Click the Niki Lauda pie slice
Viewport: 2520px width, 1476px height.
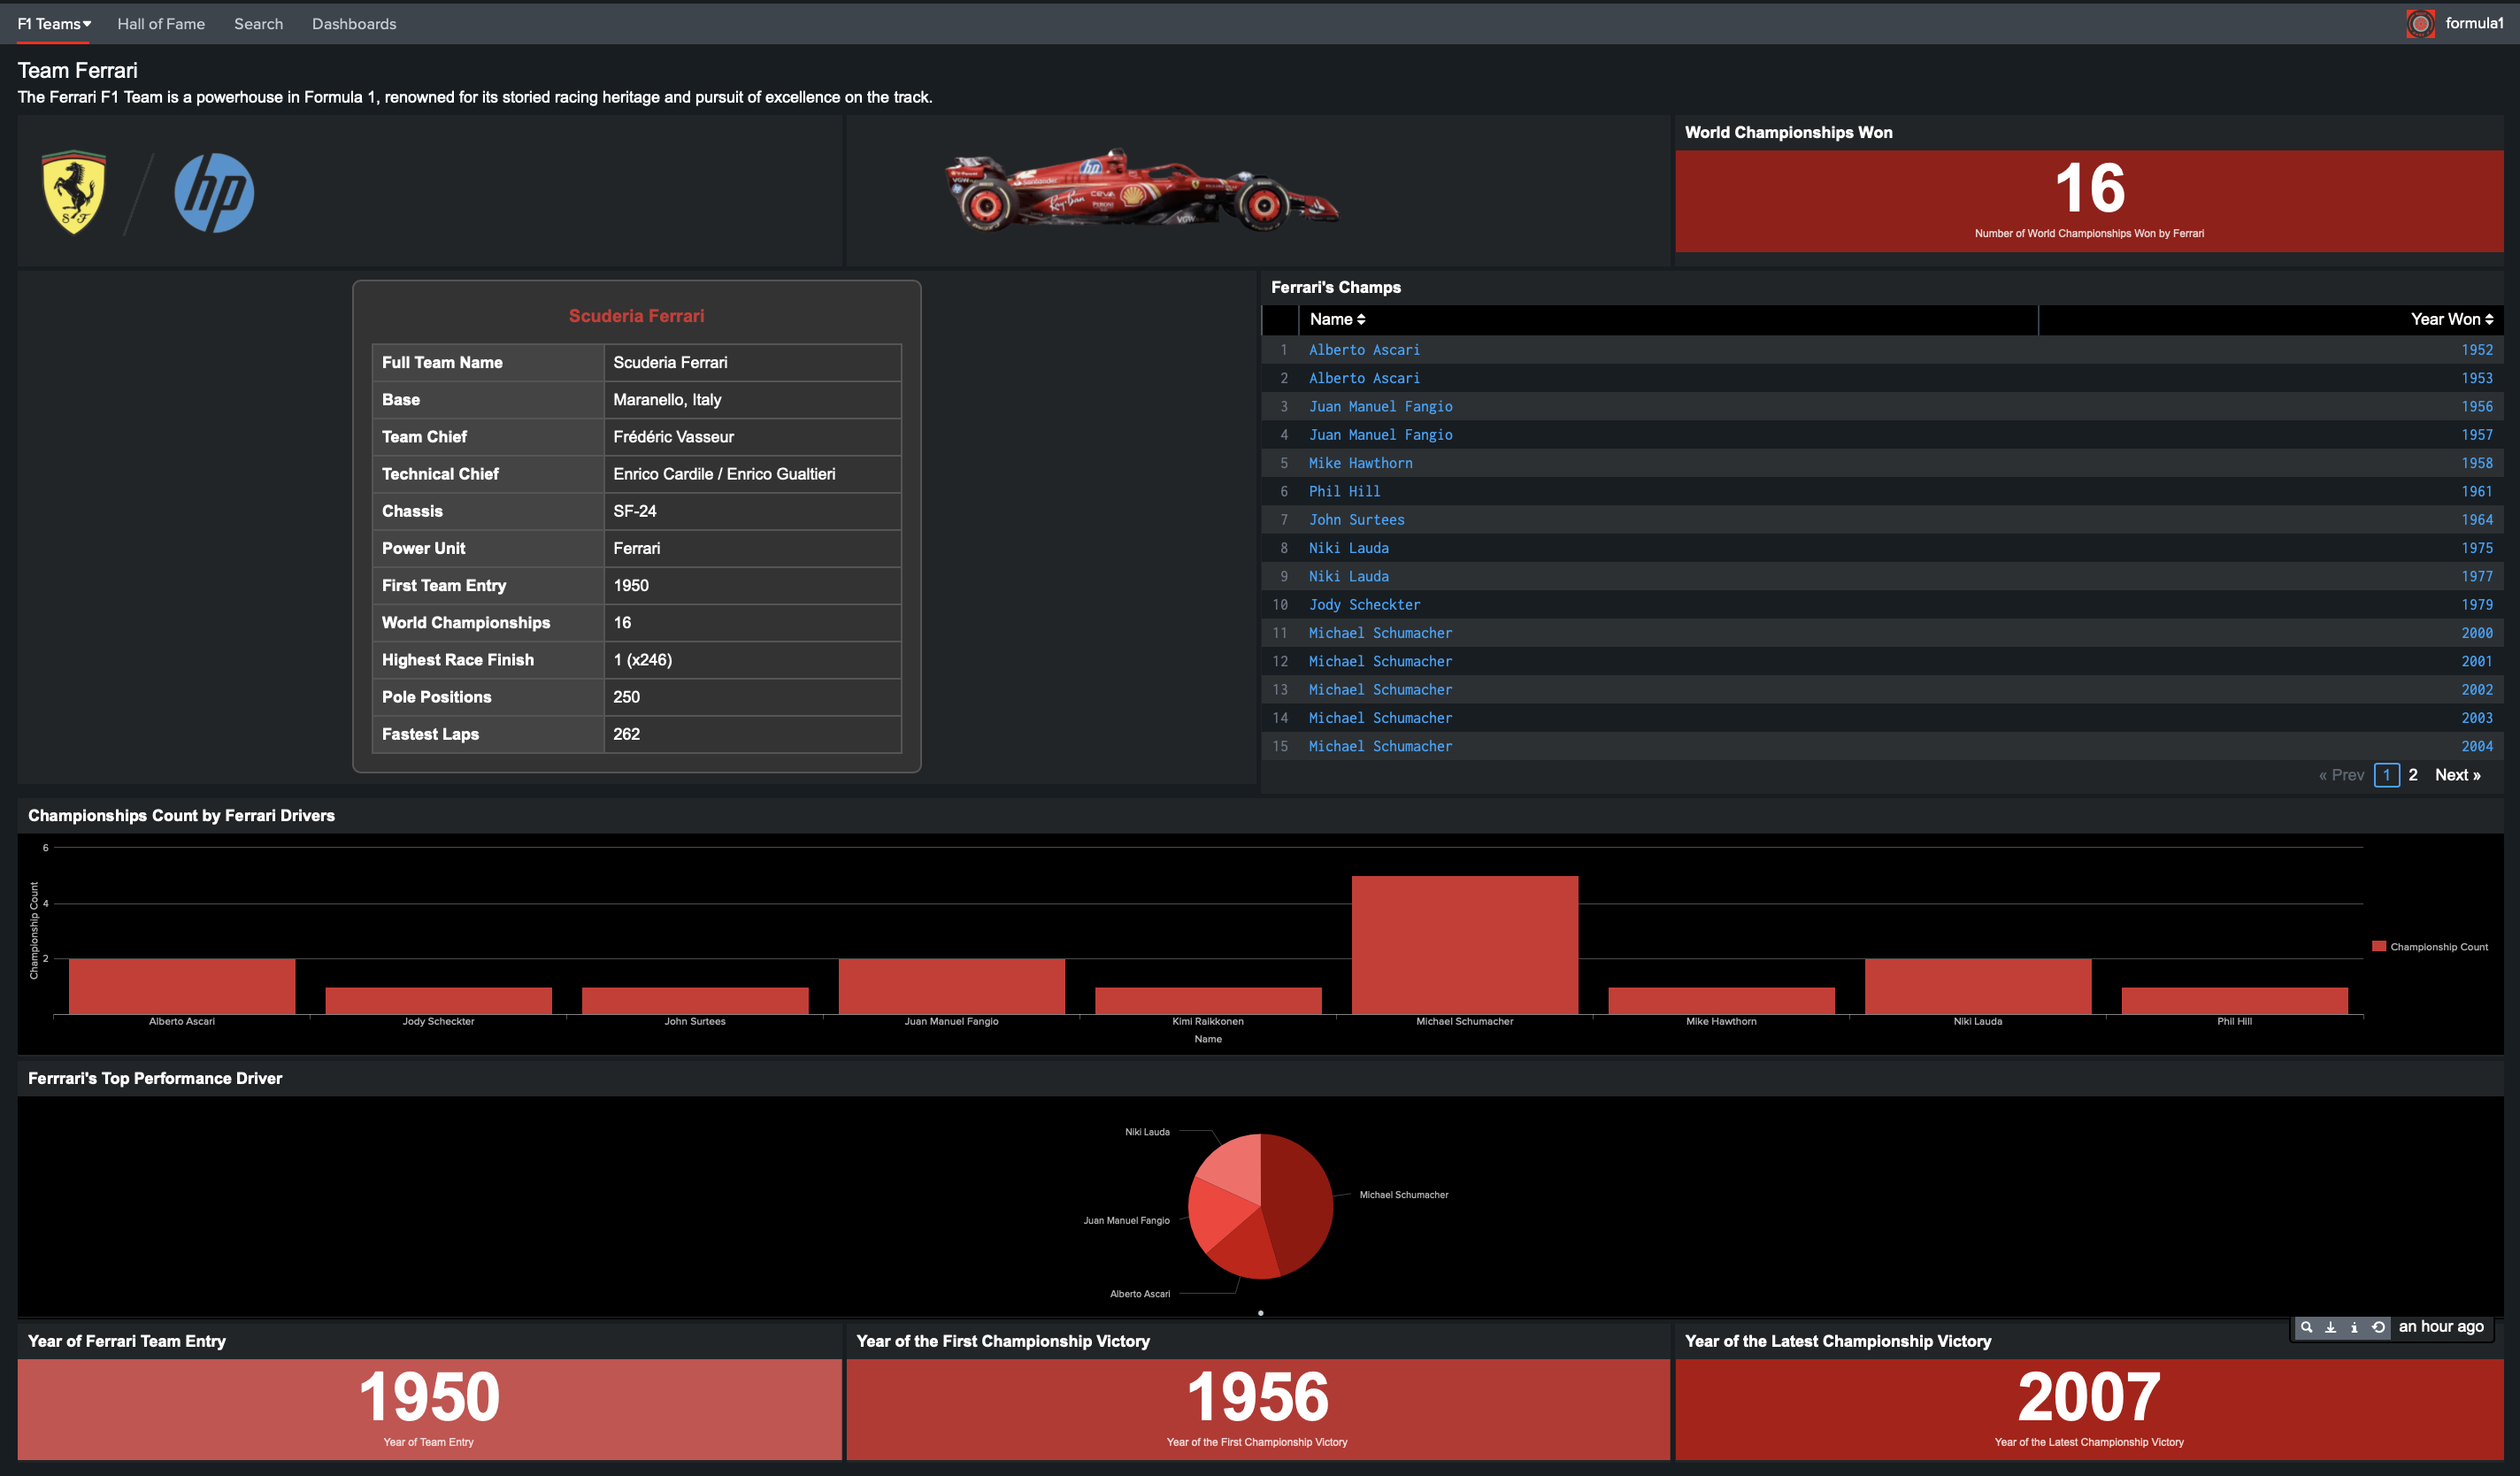click(x=1237, y=1166)
